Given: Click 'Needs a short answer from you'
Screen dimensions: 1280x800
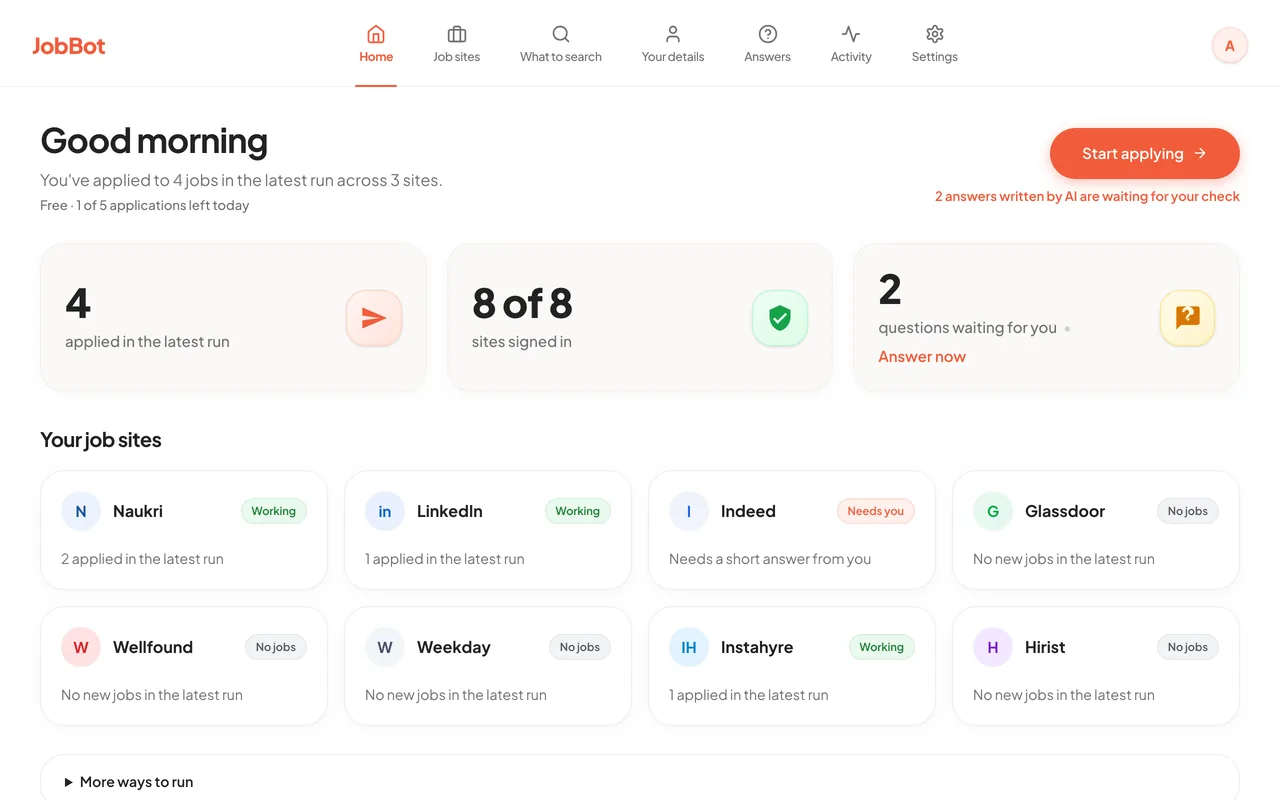Looking at the screenshot, I should tap(770, 559).
